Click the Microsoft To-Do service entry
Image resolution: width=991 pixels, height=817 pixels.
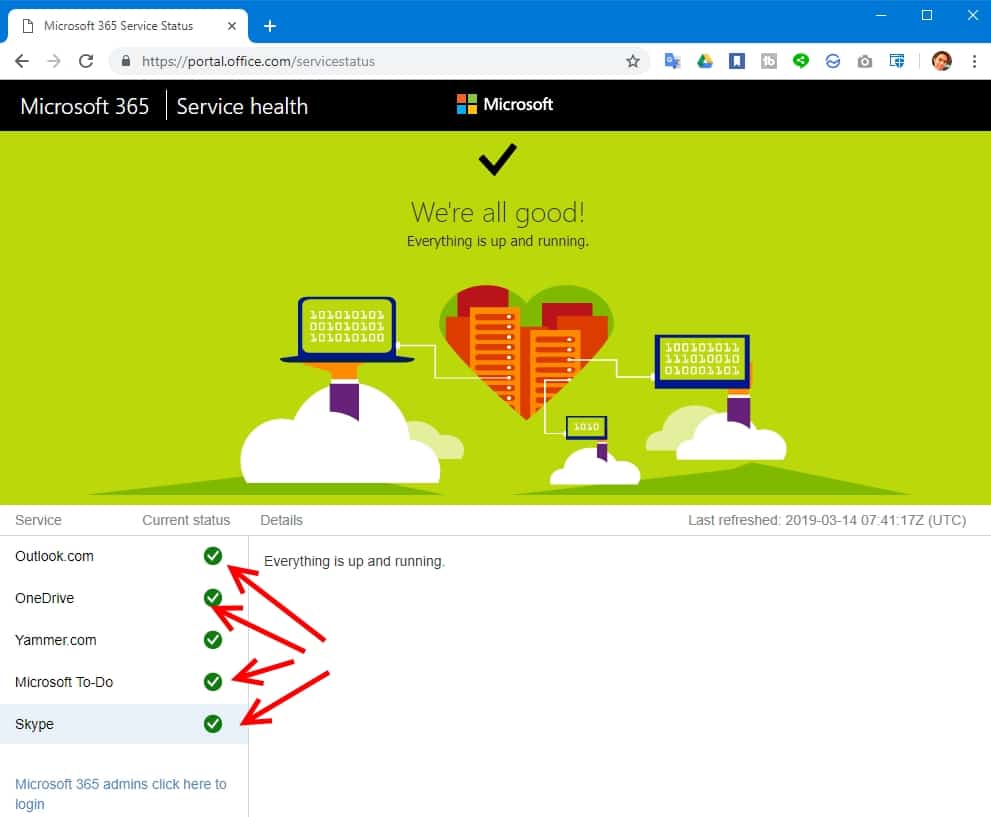65,682
